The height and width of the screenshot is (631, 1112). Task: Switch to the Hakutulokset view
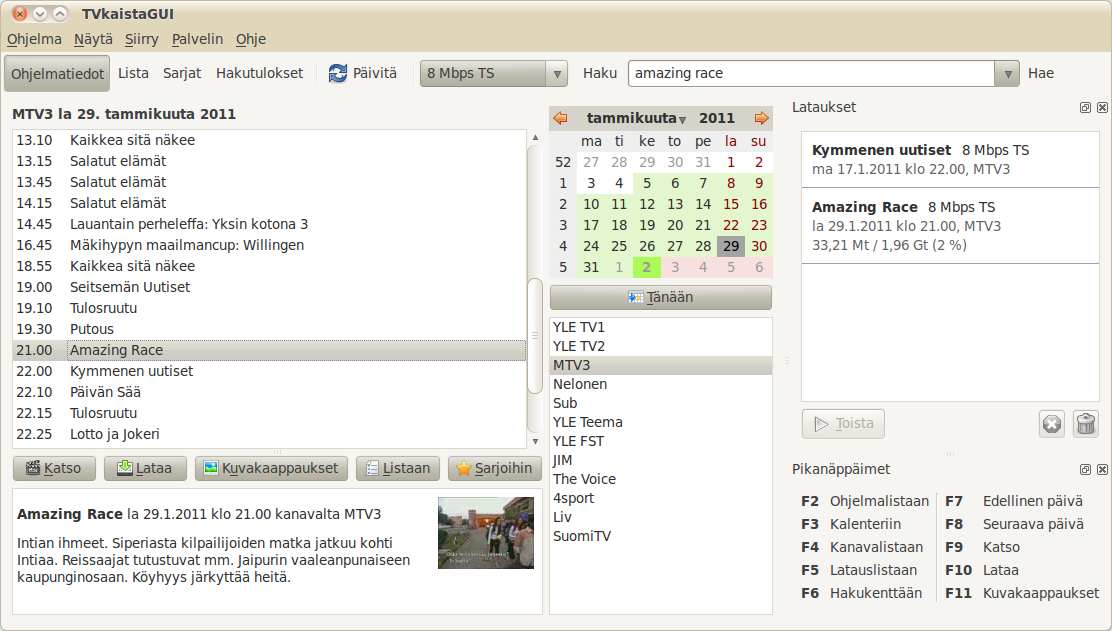[x=259, y=73]
